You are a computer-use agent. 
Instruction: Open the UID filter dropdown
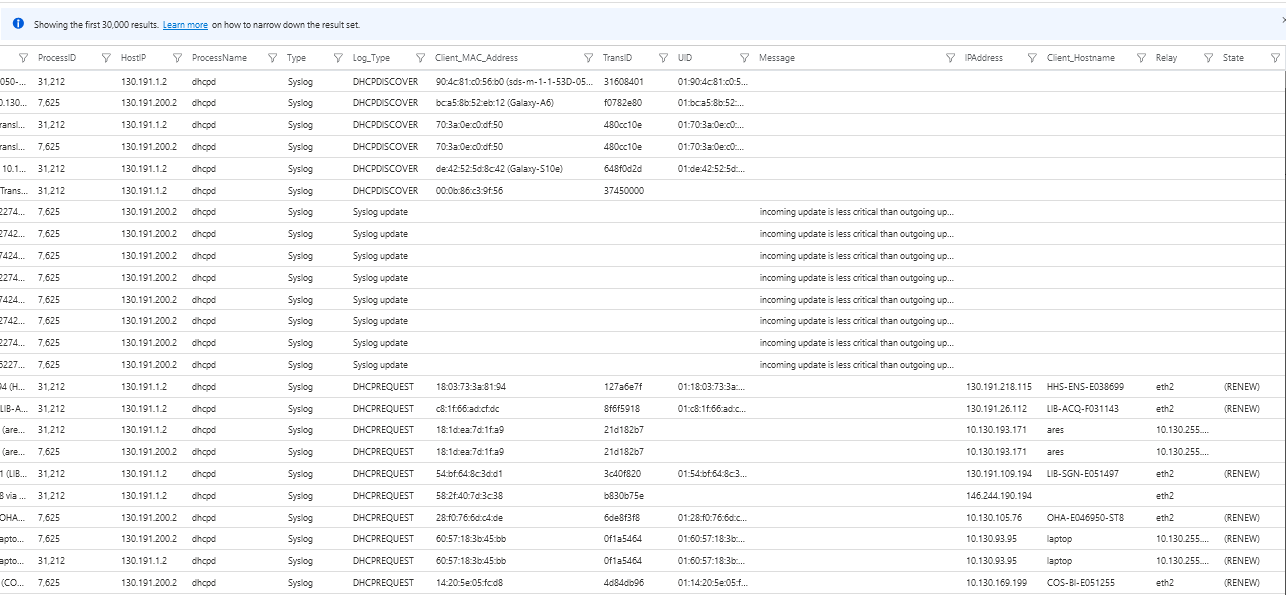[662, 57]
